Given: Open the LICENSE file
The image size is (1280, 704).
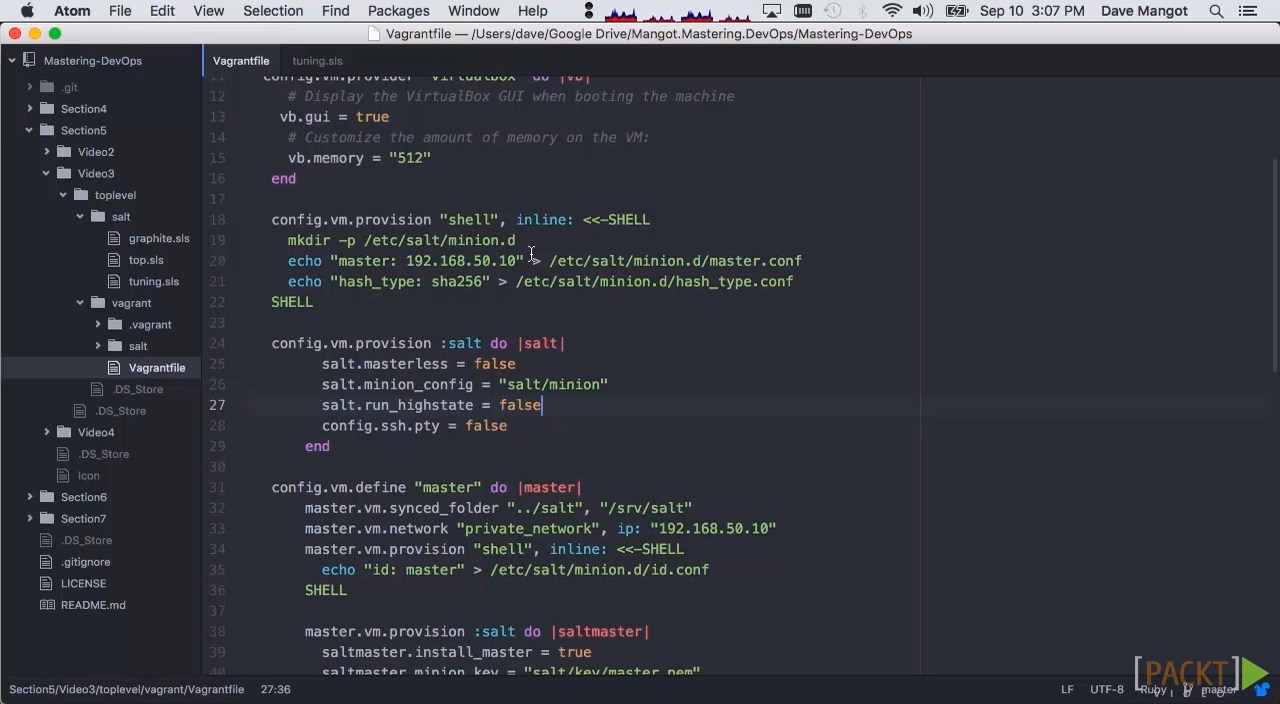Looking at the screenshot, I should 83,584.
